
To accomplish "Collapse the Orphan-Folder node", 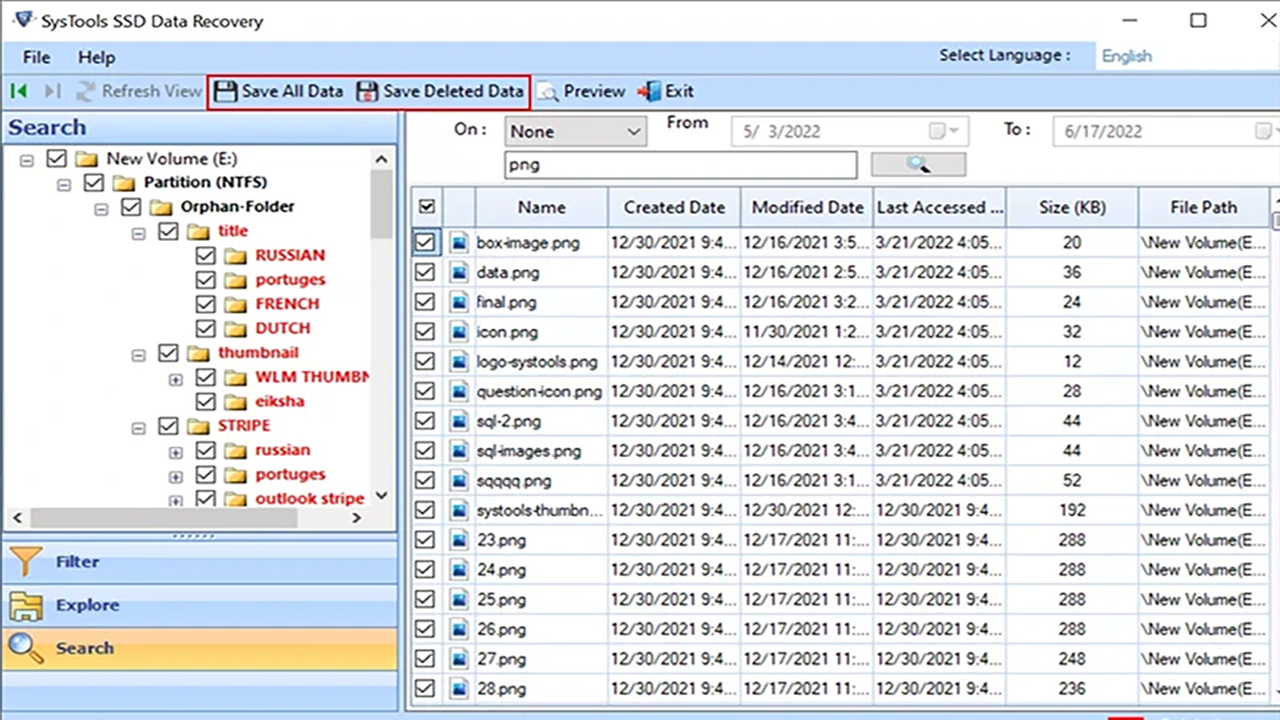I will pos(101,208).
